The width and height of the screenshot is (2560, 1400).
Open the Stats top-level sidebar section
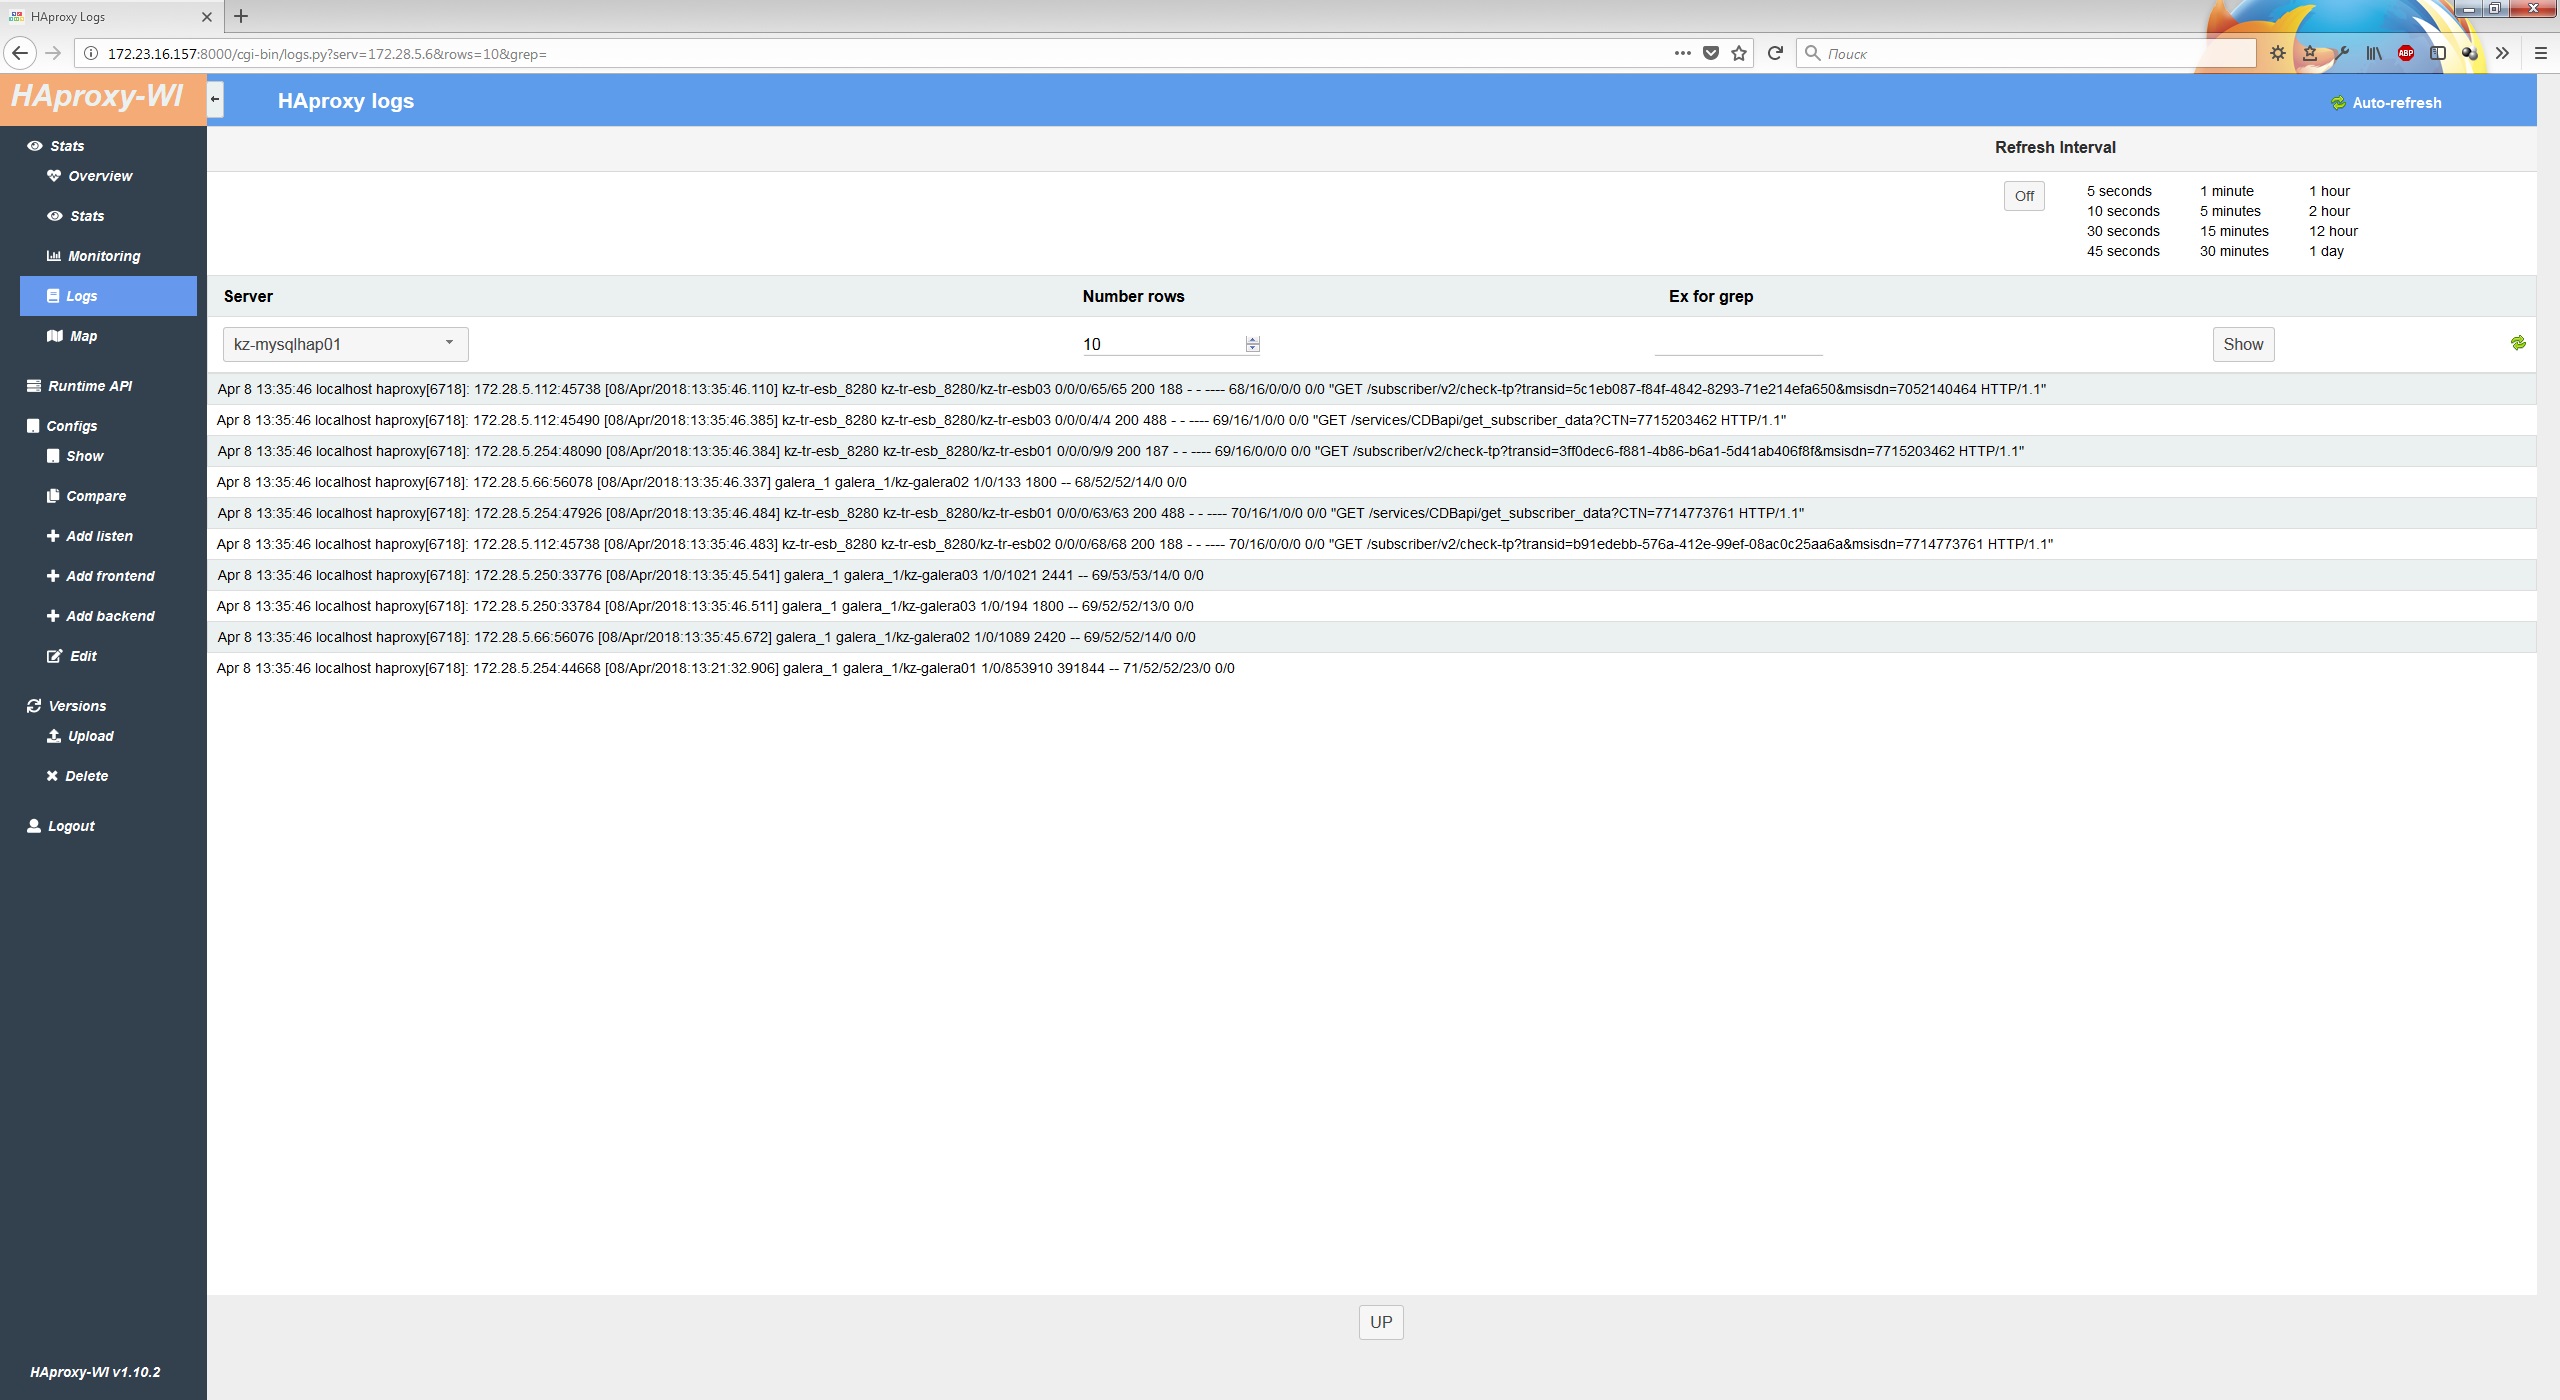57,146
